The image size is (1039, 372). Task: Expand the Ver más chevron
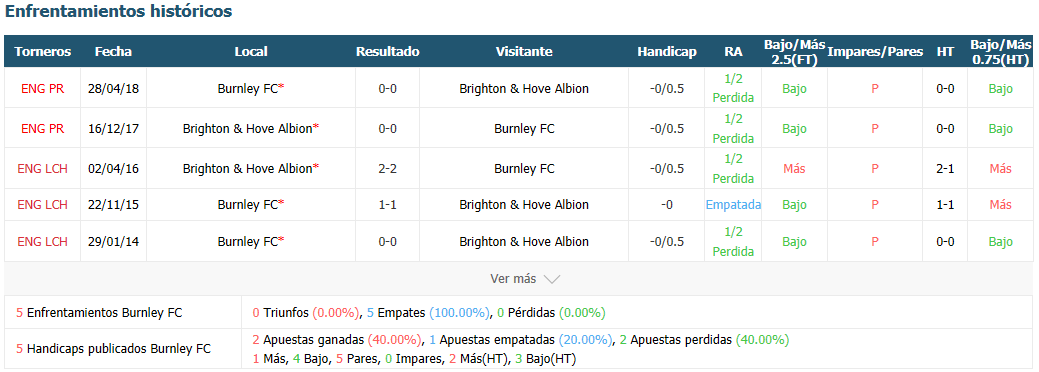pyautogui.click(x=551, y=279)
